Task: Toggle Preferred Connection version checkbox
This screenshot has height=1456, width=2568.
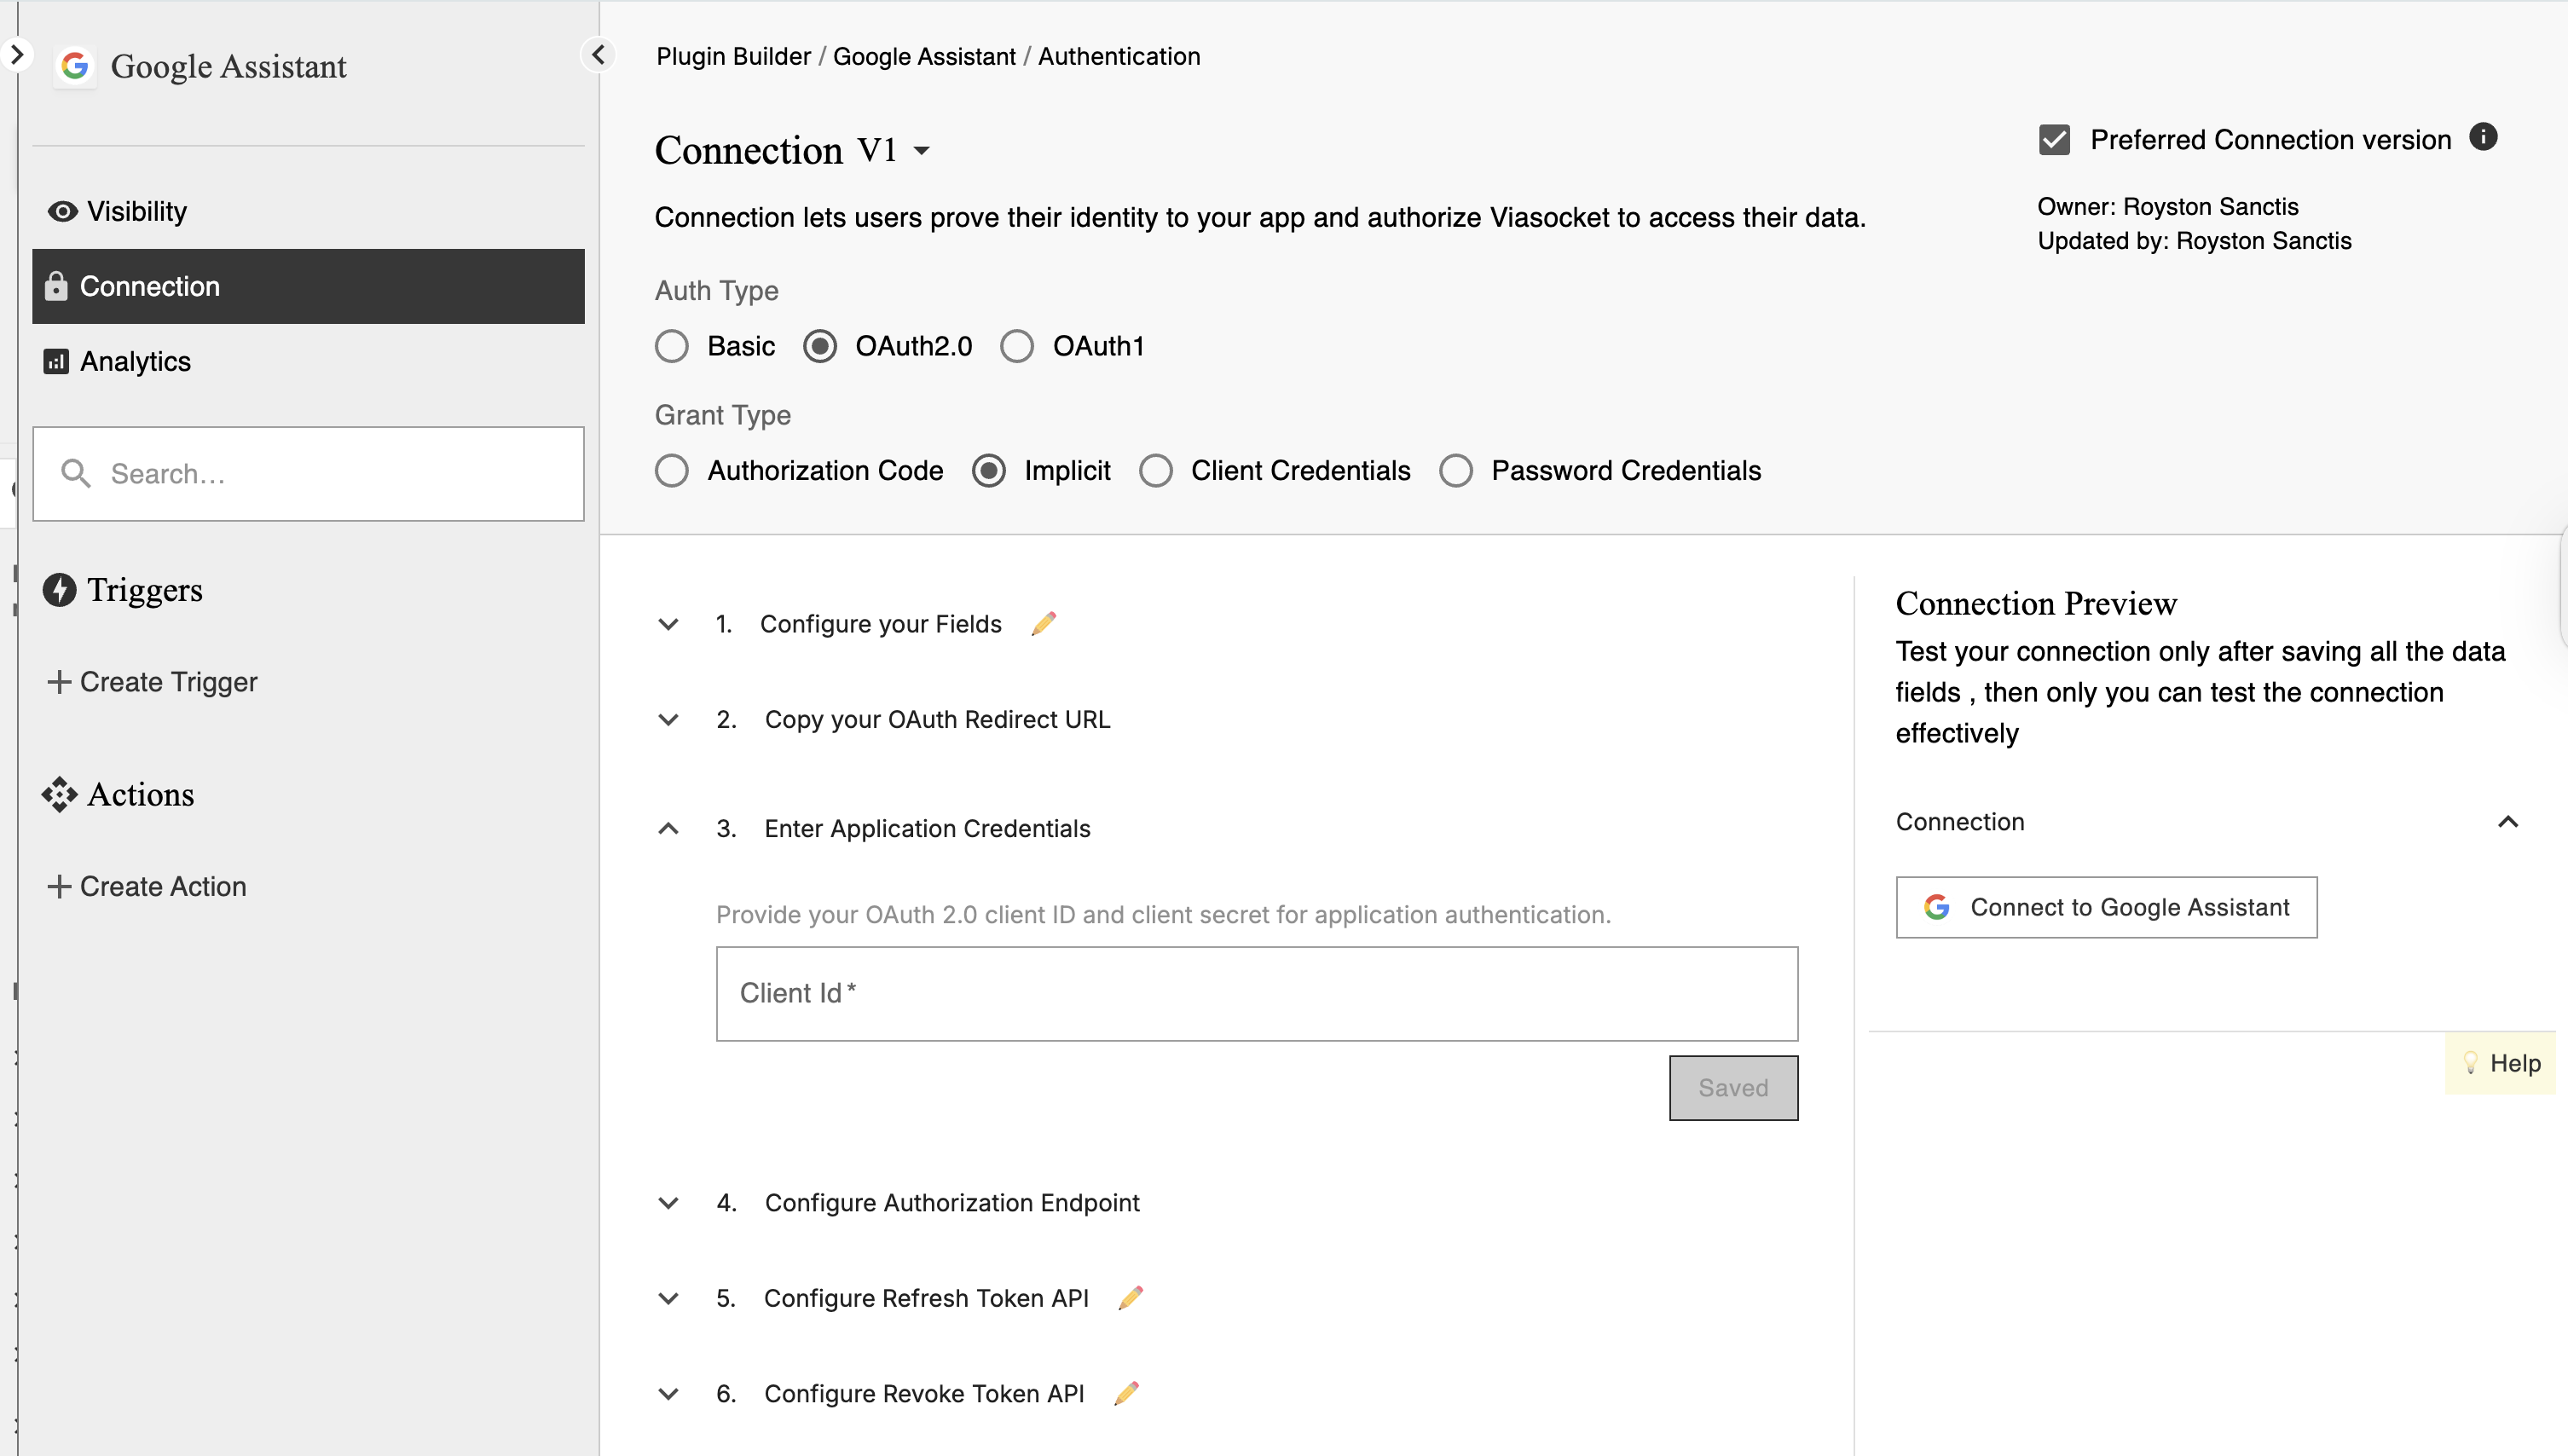Action: tap(2055, 140)
